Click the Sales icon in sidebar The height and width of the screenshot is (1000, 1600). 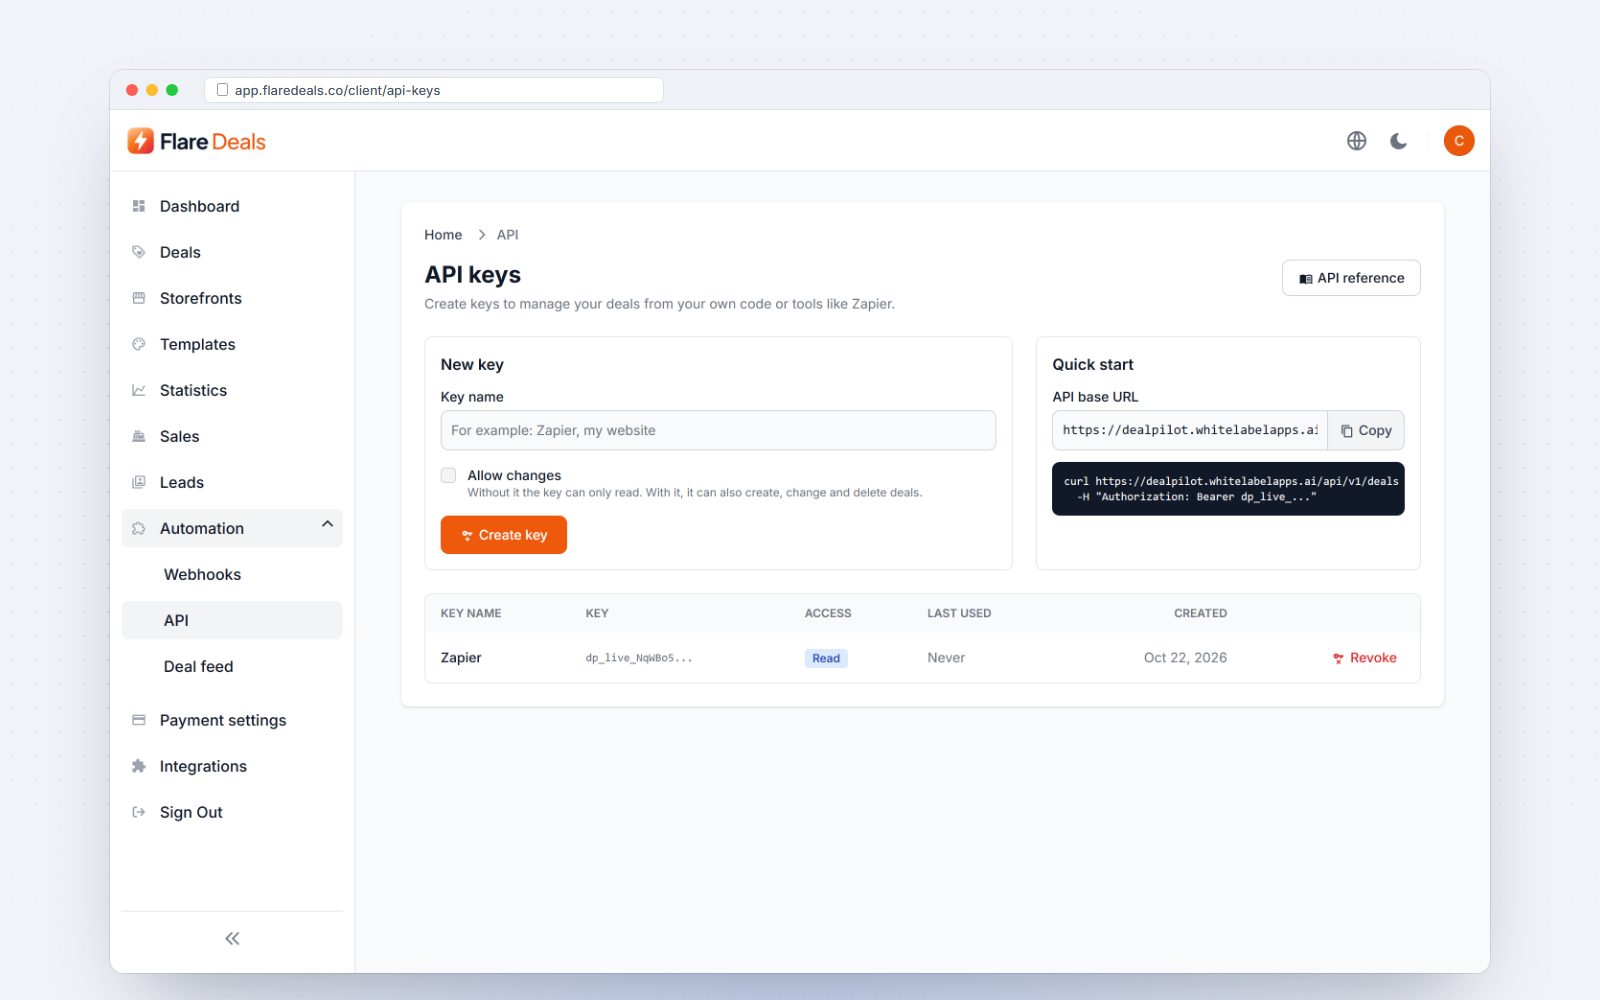click(x=139, y=436)
